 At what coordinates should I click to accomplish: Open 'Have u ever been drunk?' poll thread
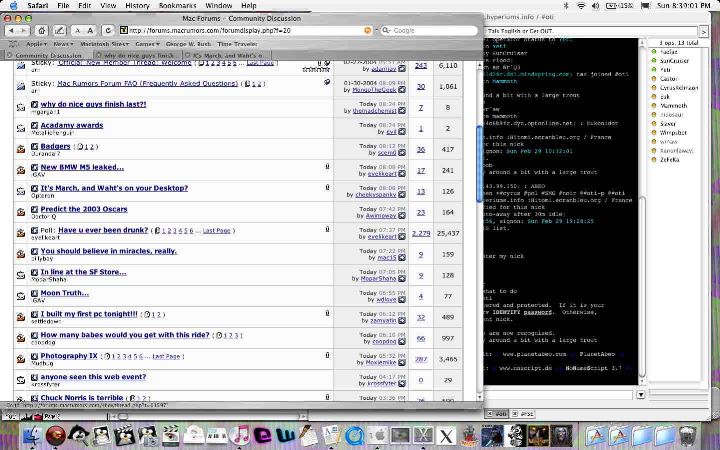[103, 230]
